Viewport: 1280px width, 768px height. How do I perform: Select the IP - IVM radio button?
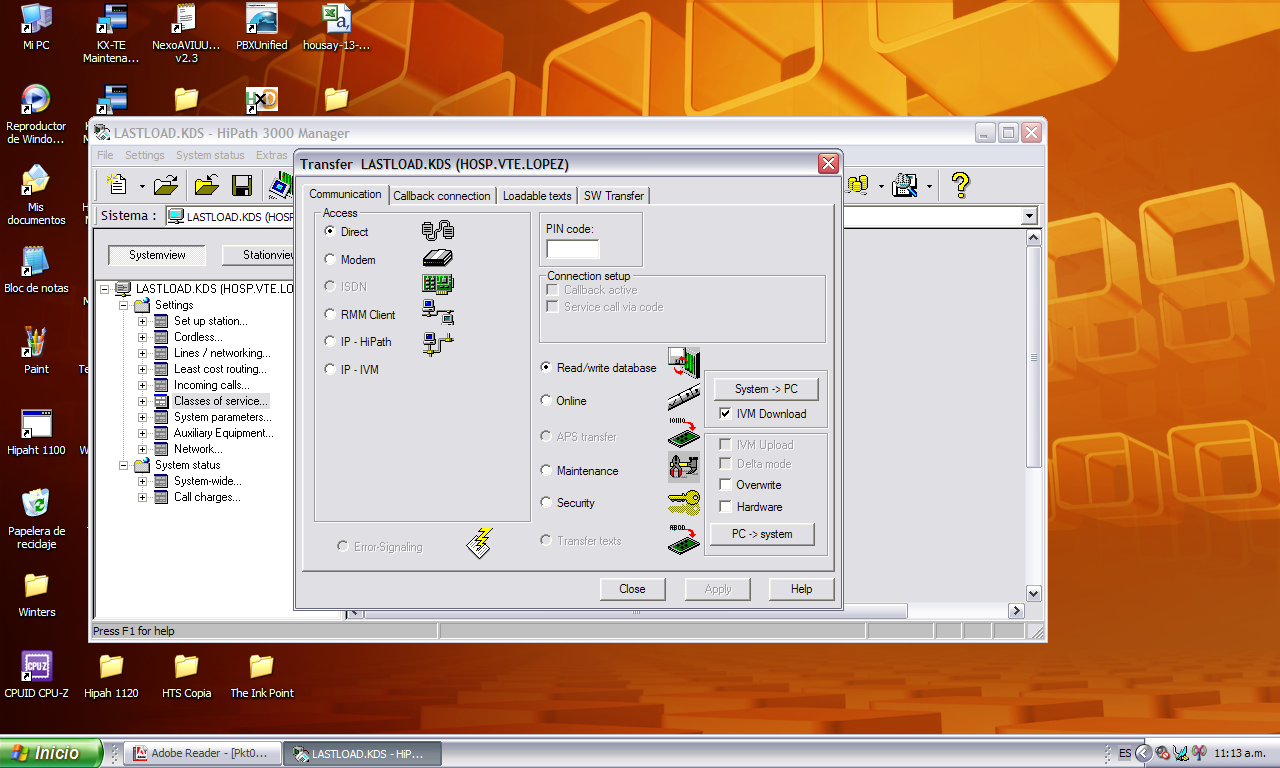[330, 369]
